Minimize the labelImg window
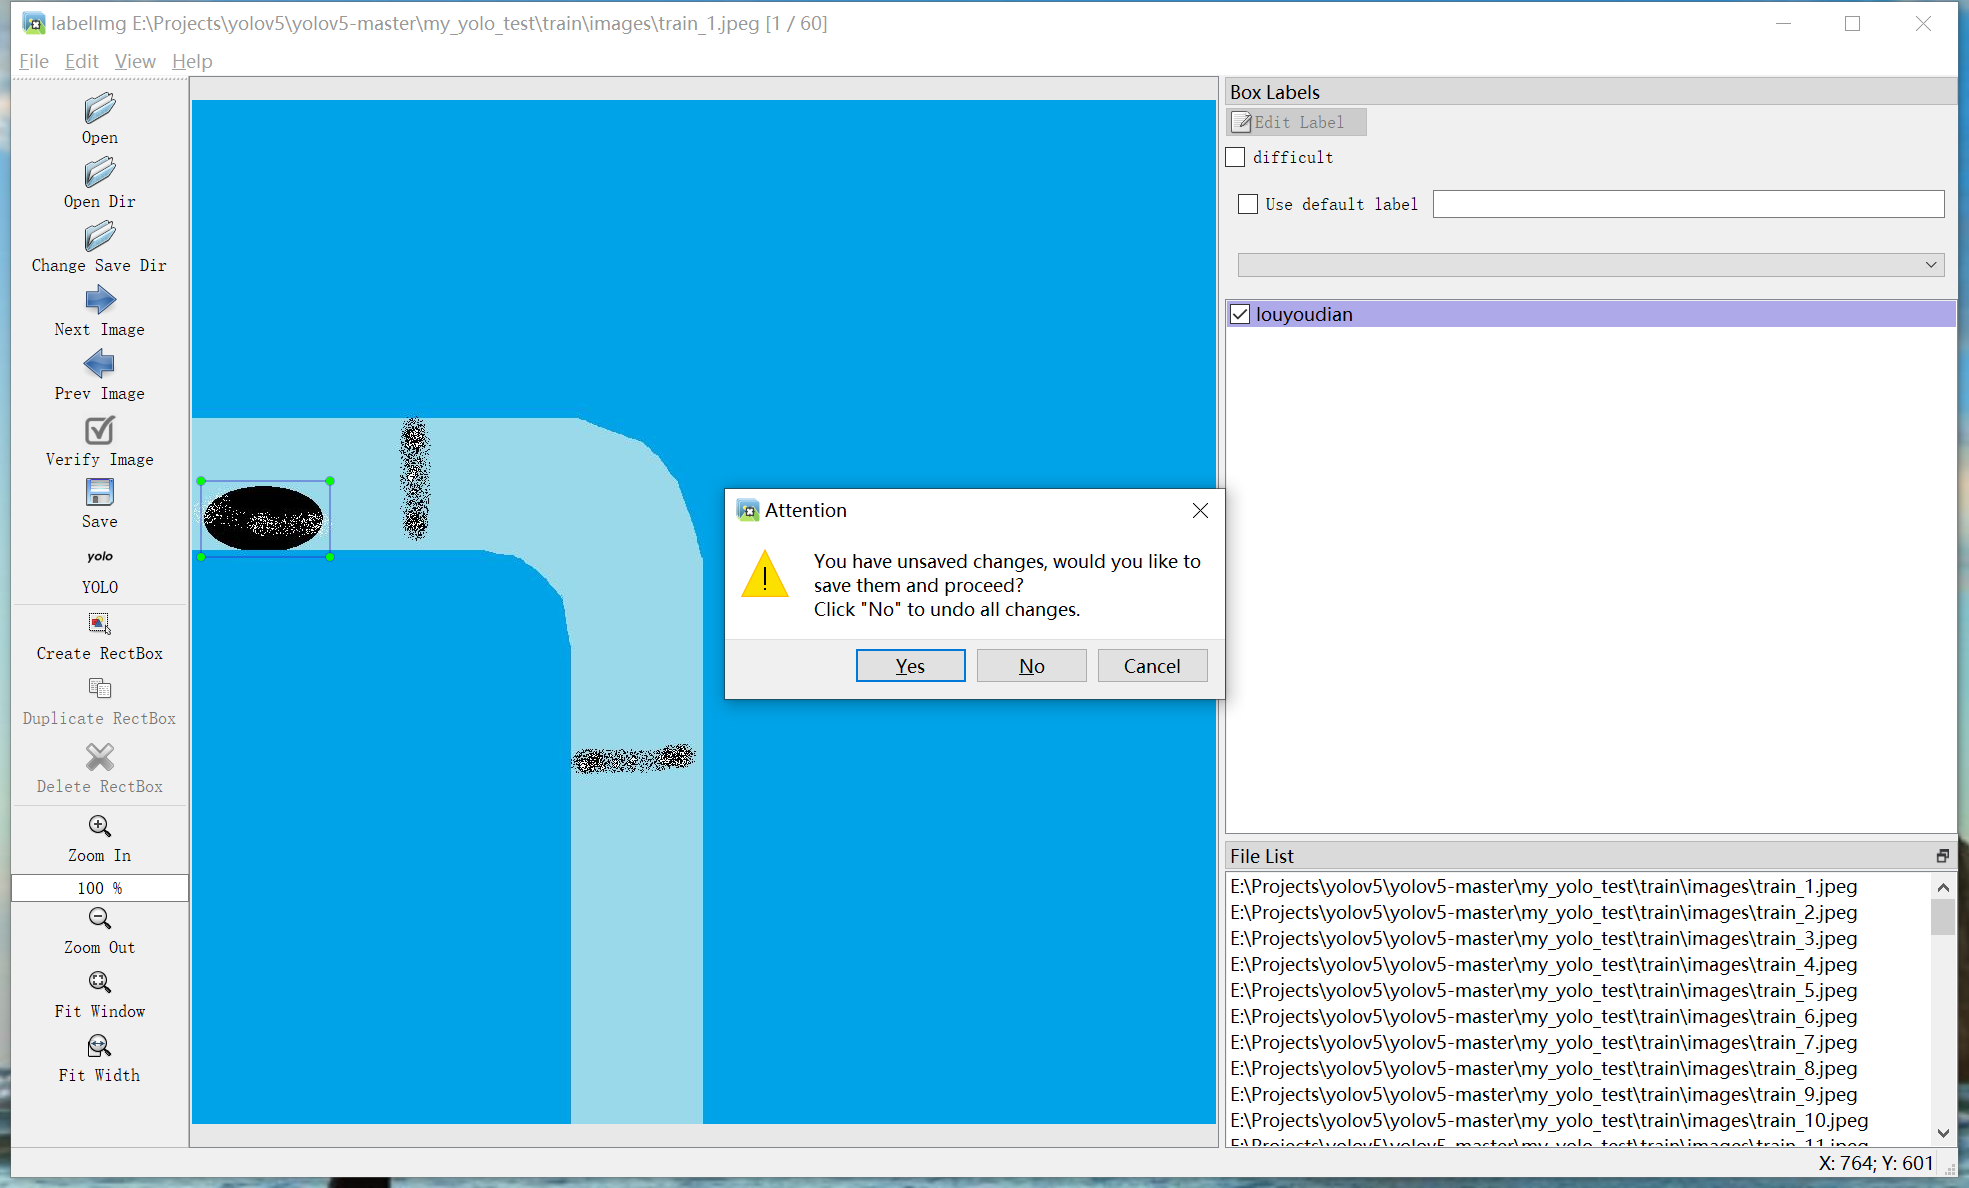 pyautogui.click(x=1783, y=23)
